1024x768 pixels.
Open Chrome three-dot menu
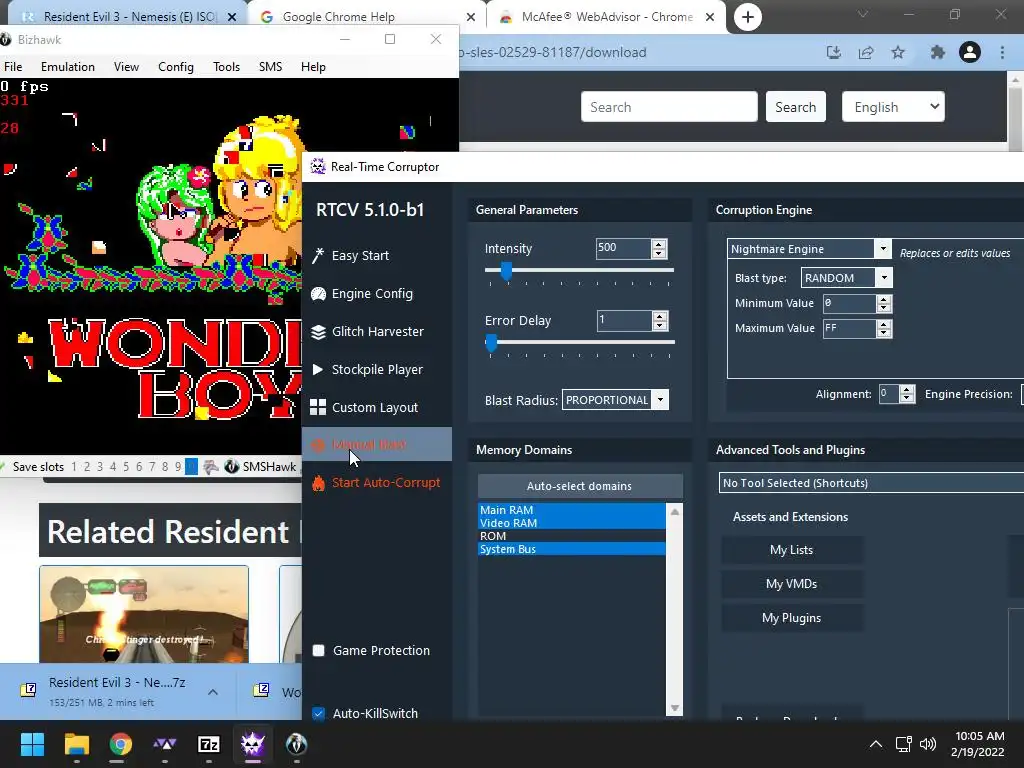[x=1002, y=52]
